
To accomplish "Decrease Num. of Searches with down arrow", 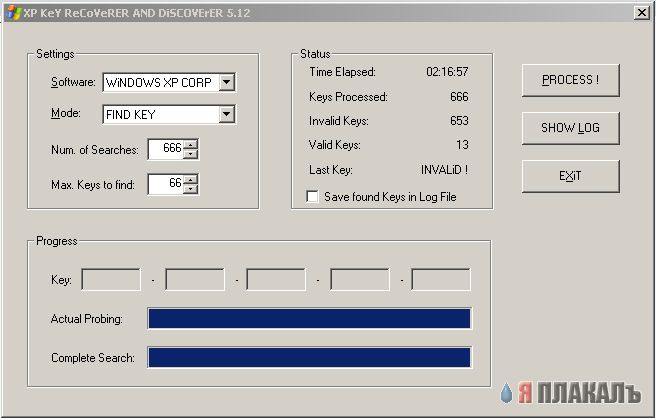I will pyautogui.click(x=190, y=154).
